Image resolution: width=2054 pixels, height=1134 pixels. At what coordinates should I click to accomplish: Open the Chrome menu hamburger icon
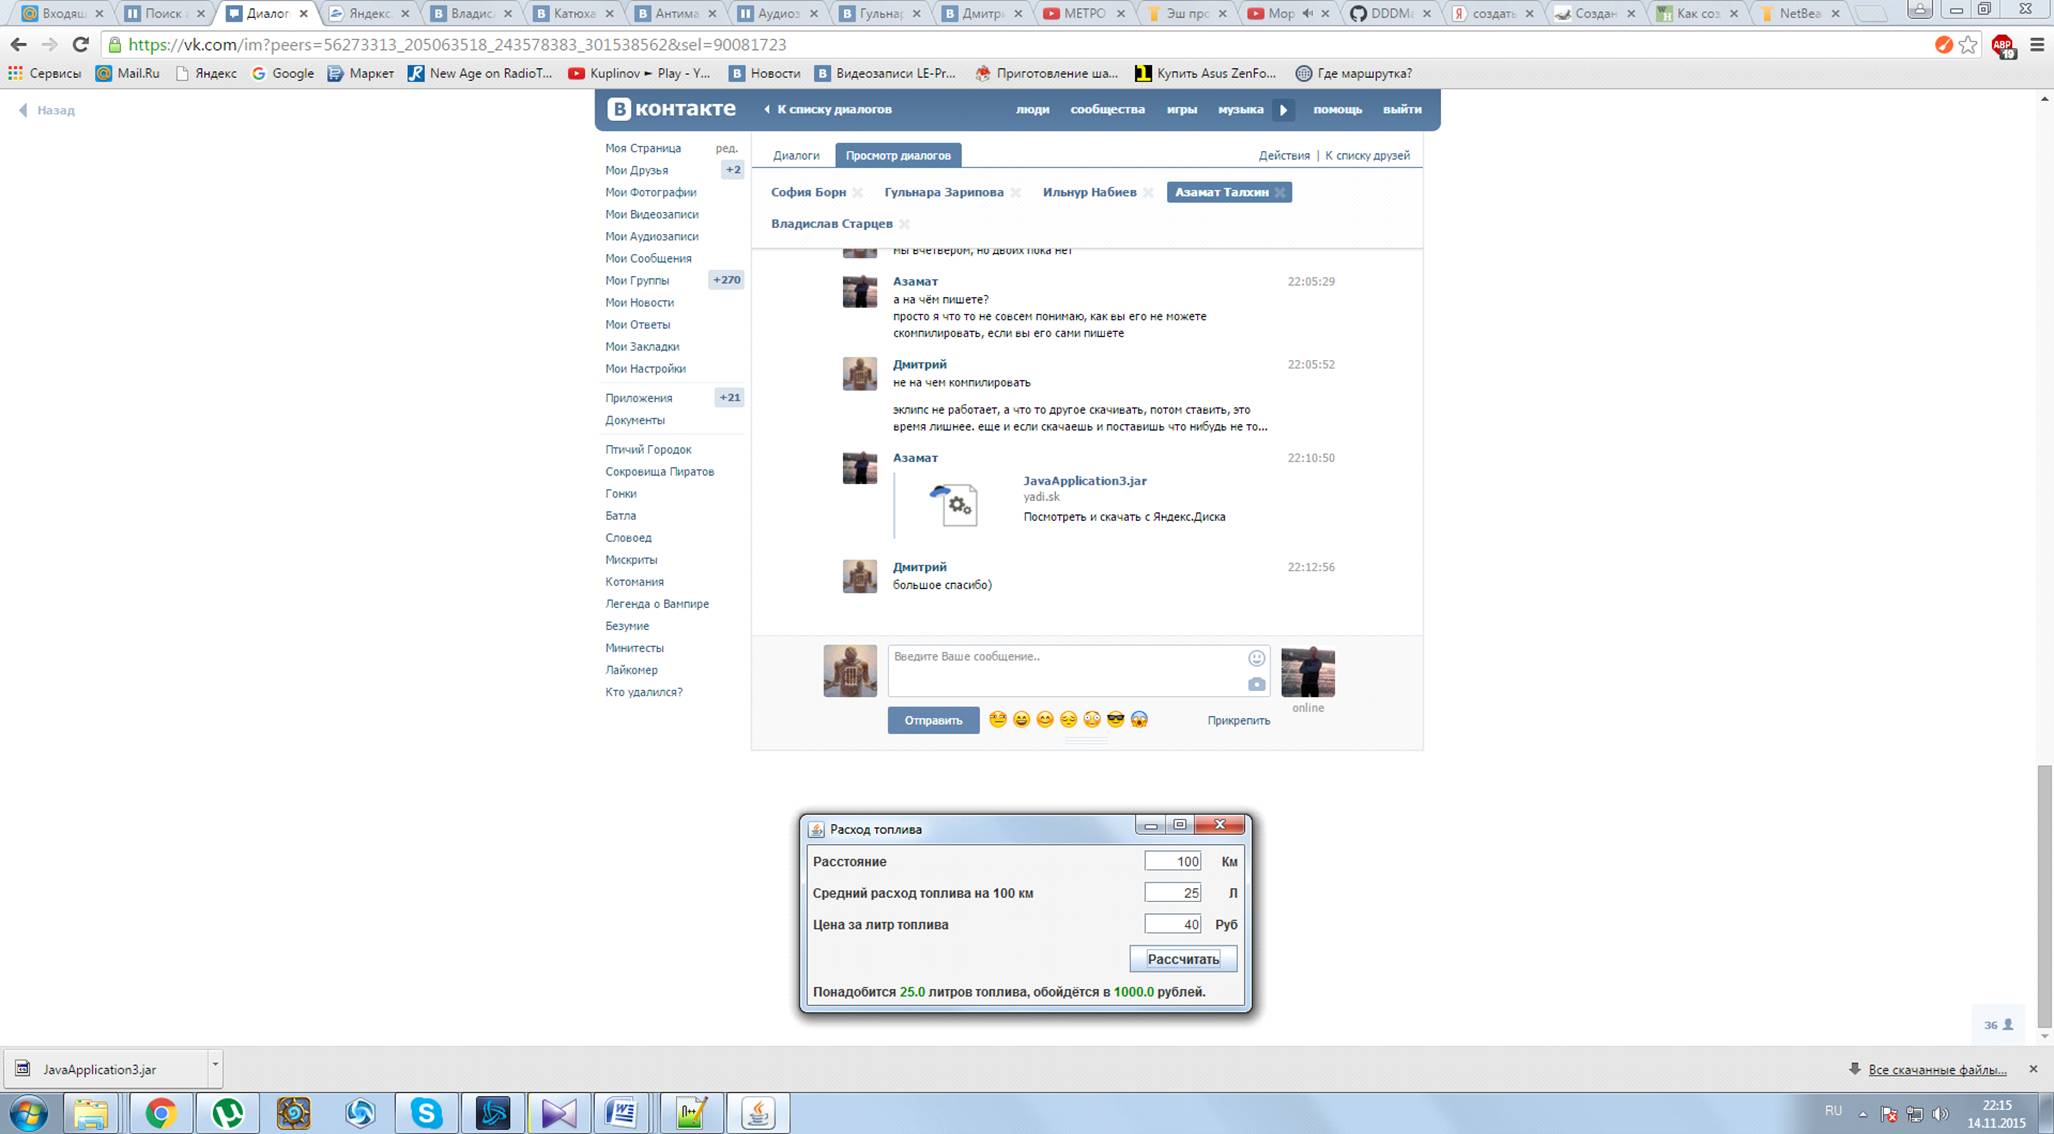[x=2037, y=45]
